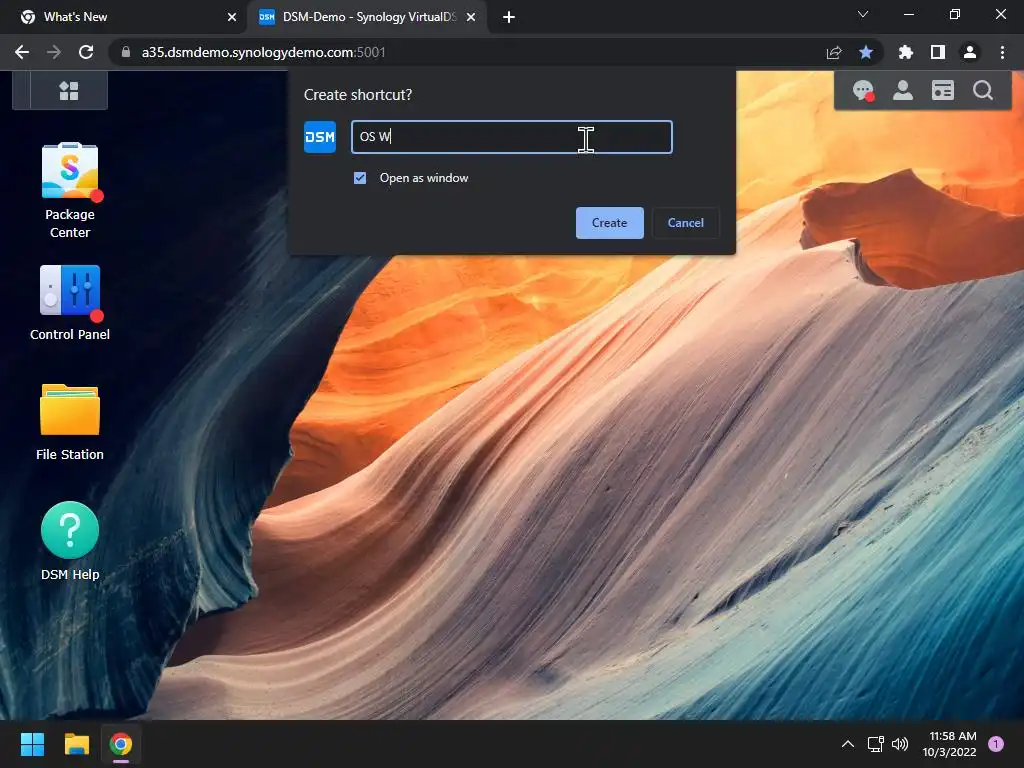
Task: Select DSM-Demo Synology tab
Action: click(368, 17)
